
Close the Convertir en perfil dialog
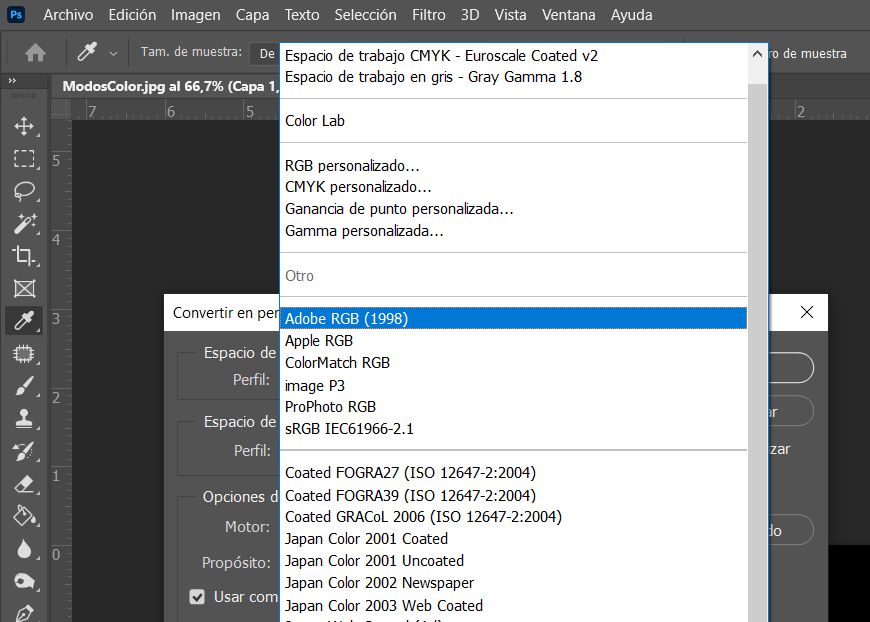(807, 312)
